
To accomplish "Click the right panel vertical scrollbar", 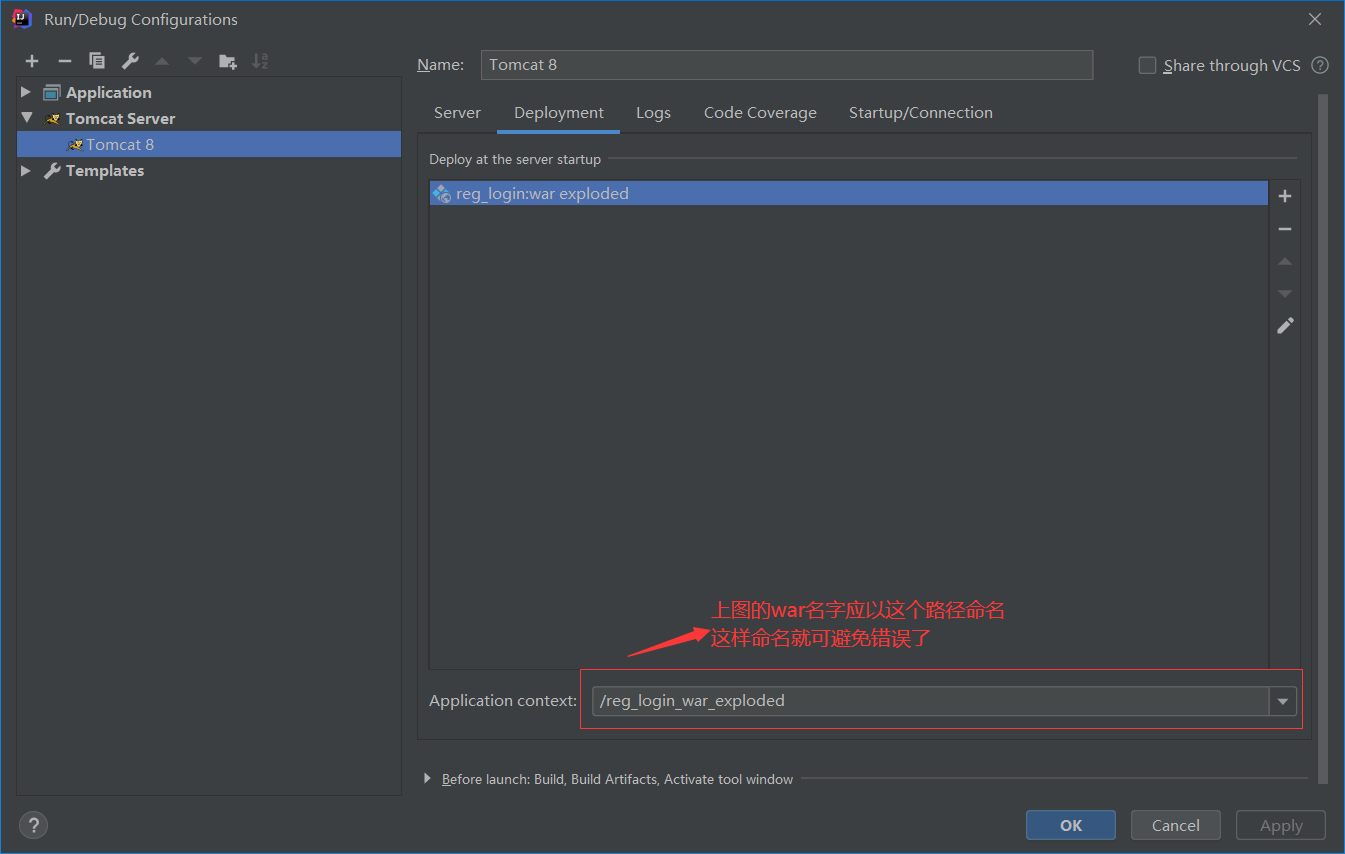I will pos(1323,438).
